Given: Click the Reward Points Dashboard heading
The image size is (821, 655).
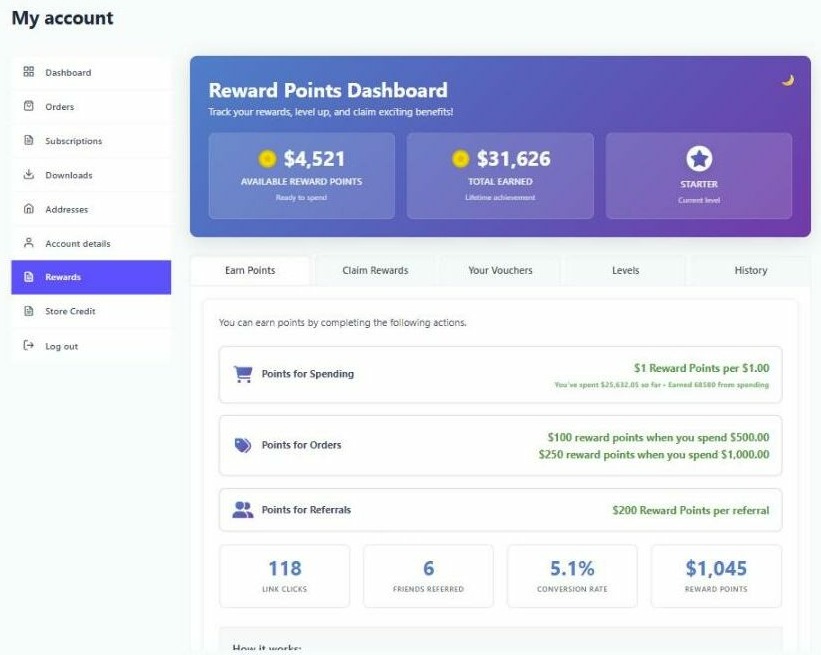Looking at the screenshot, I should 328,90.
